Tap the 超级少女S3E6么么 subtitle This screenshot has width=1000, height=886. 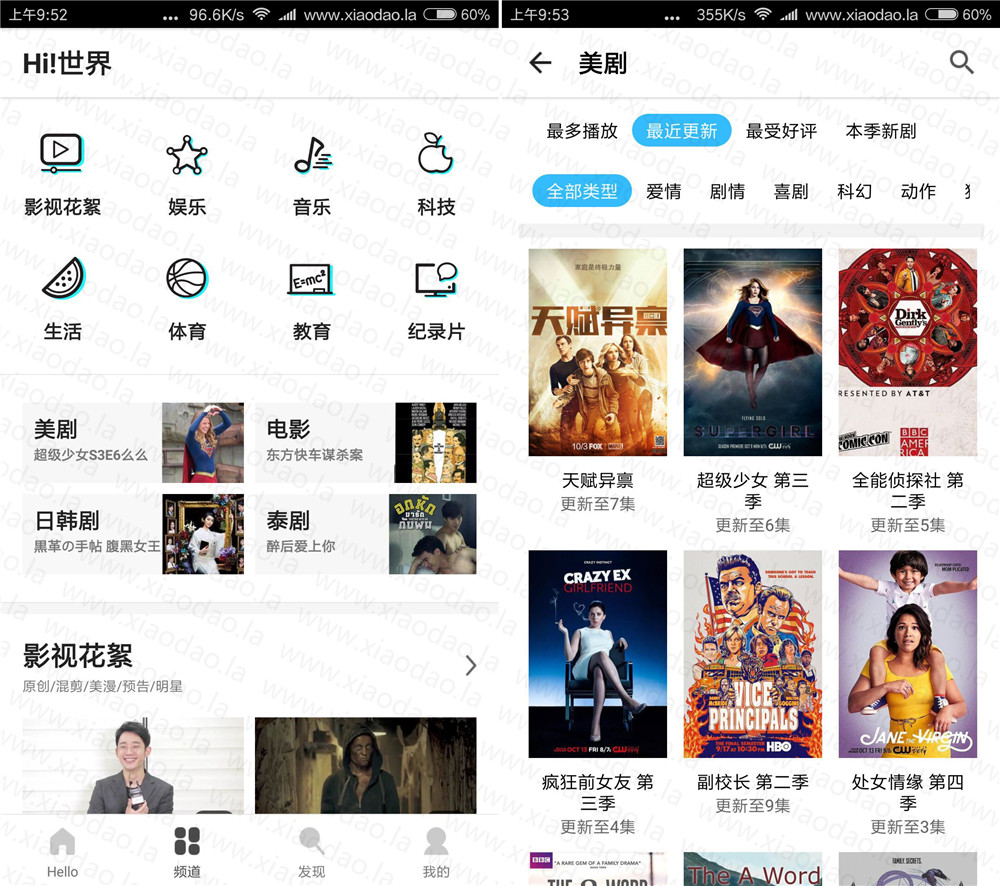91,455
